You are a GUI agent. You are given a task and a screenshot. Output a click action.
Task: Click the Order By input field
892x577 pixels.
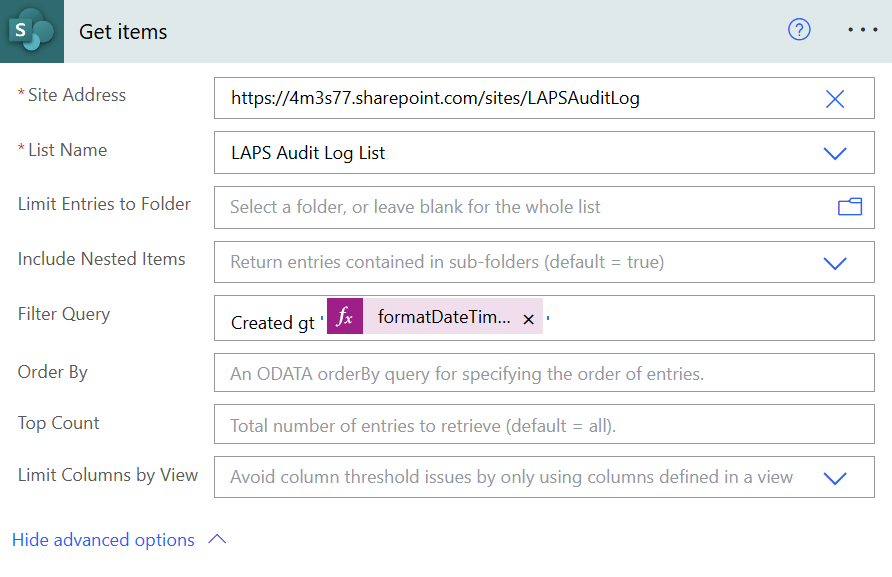(x=544, y=374)
